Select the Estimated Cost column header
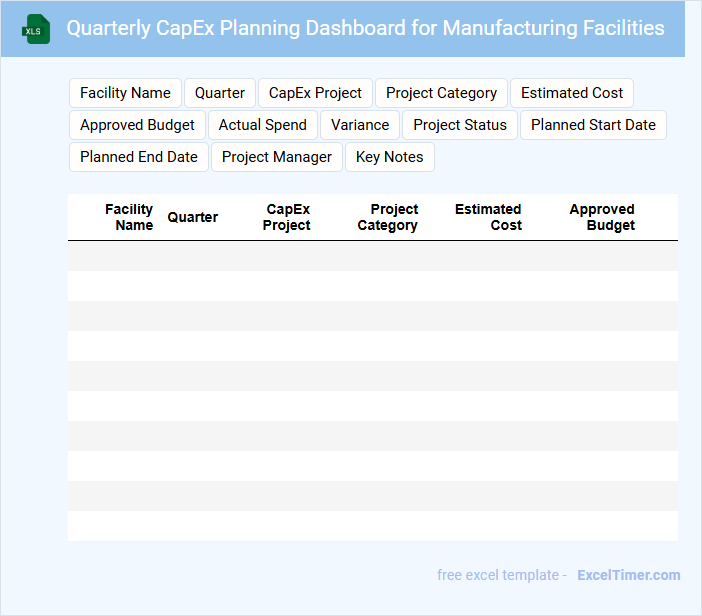The width and height of the screenshot is (702, 616). tap(488, 217)
